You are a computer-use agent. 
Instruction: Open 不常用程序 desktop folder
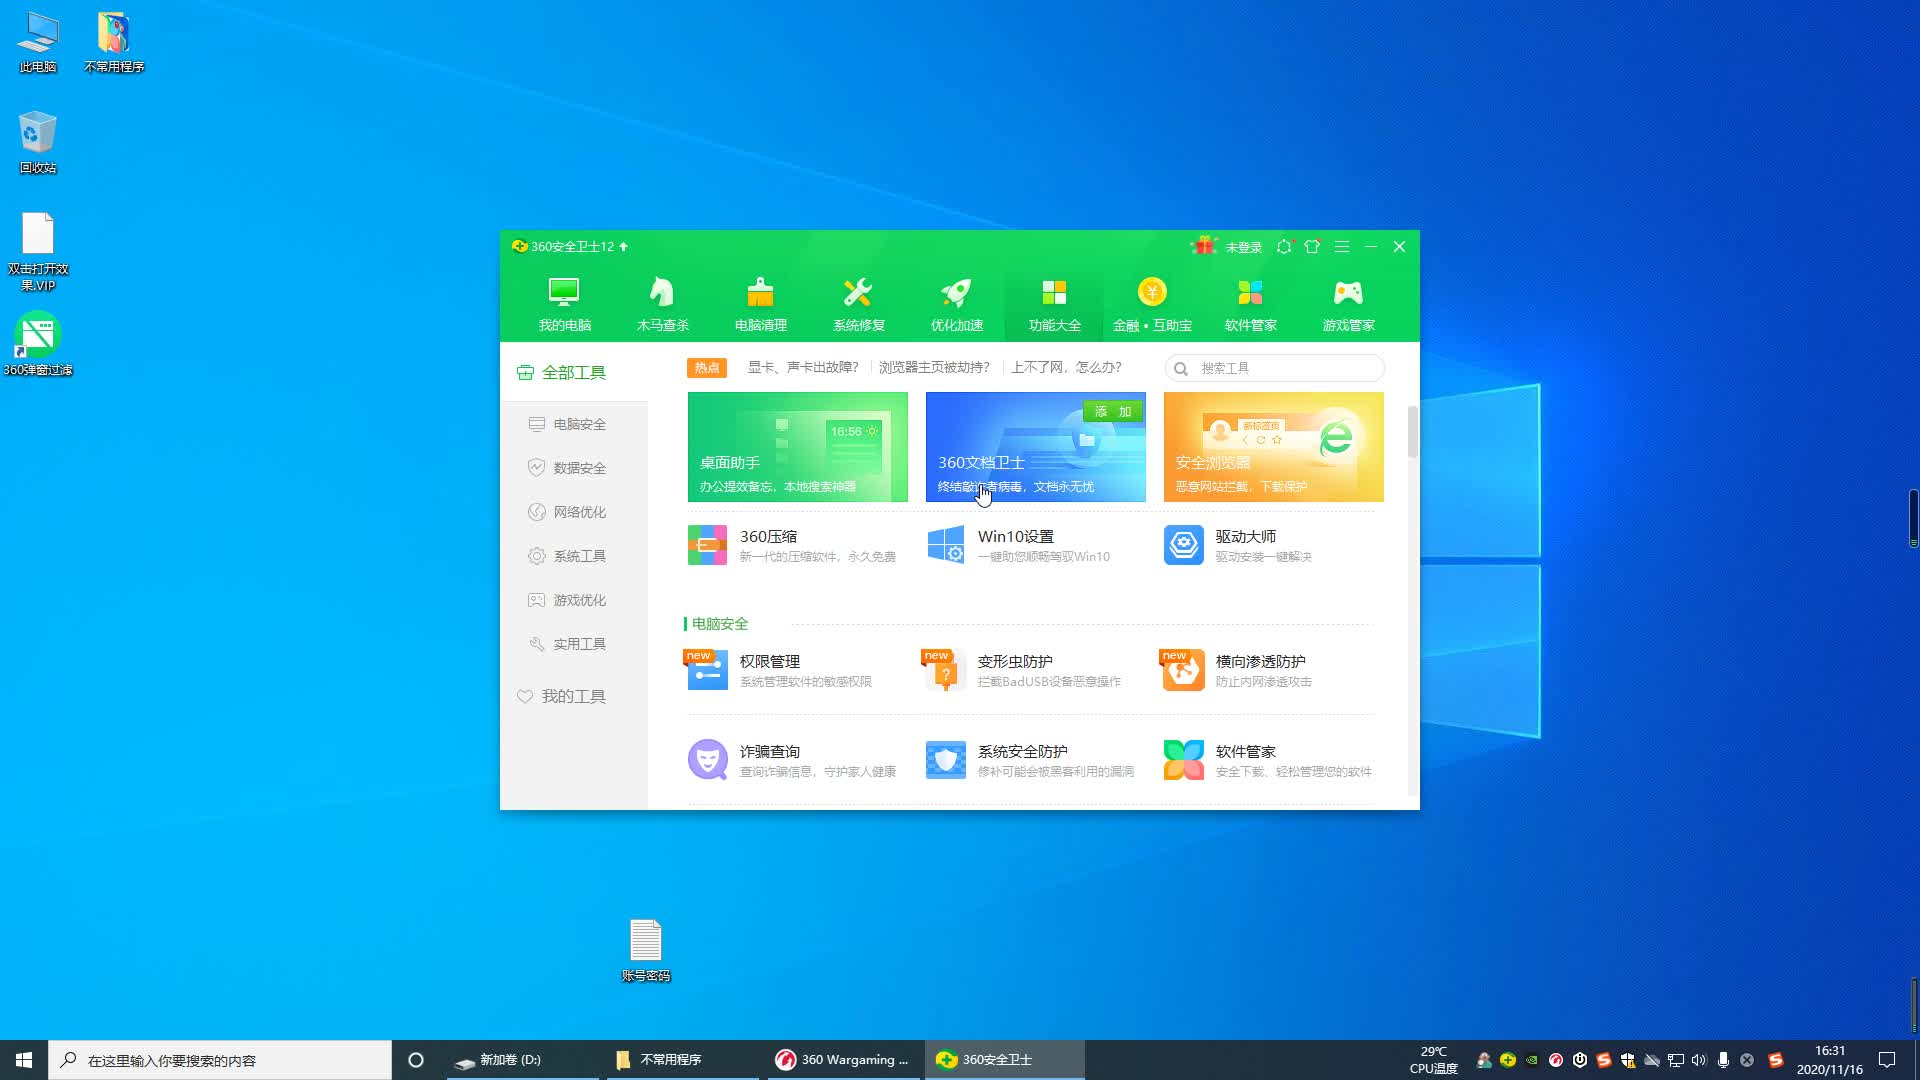[114, 42]
